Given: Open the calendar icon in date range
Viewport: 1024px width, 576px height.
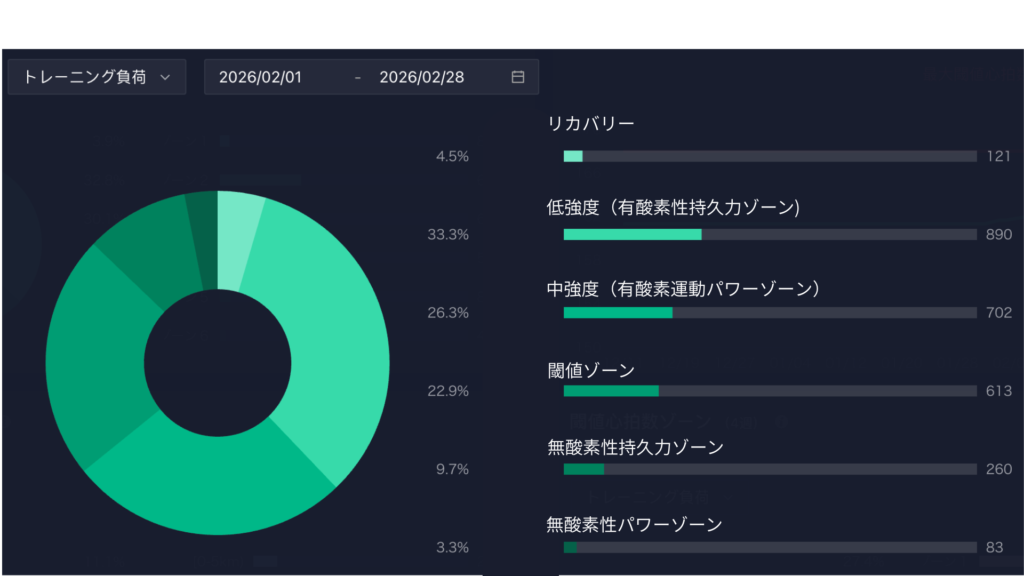Looking at the screenshot, I should pyautogui.click(x=517, y=77).
